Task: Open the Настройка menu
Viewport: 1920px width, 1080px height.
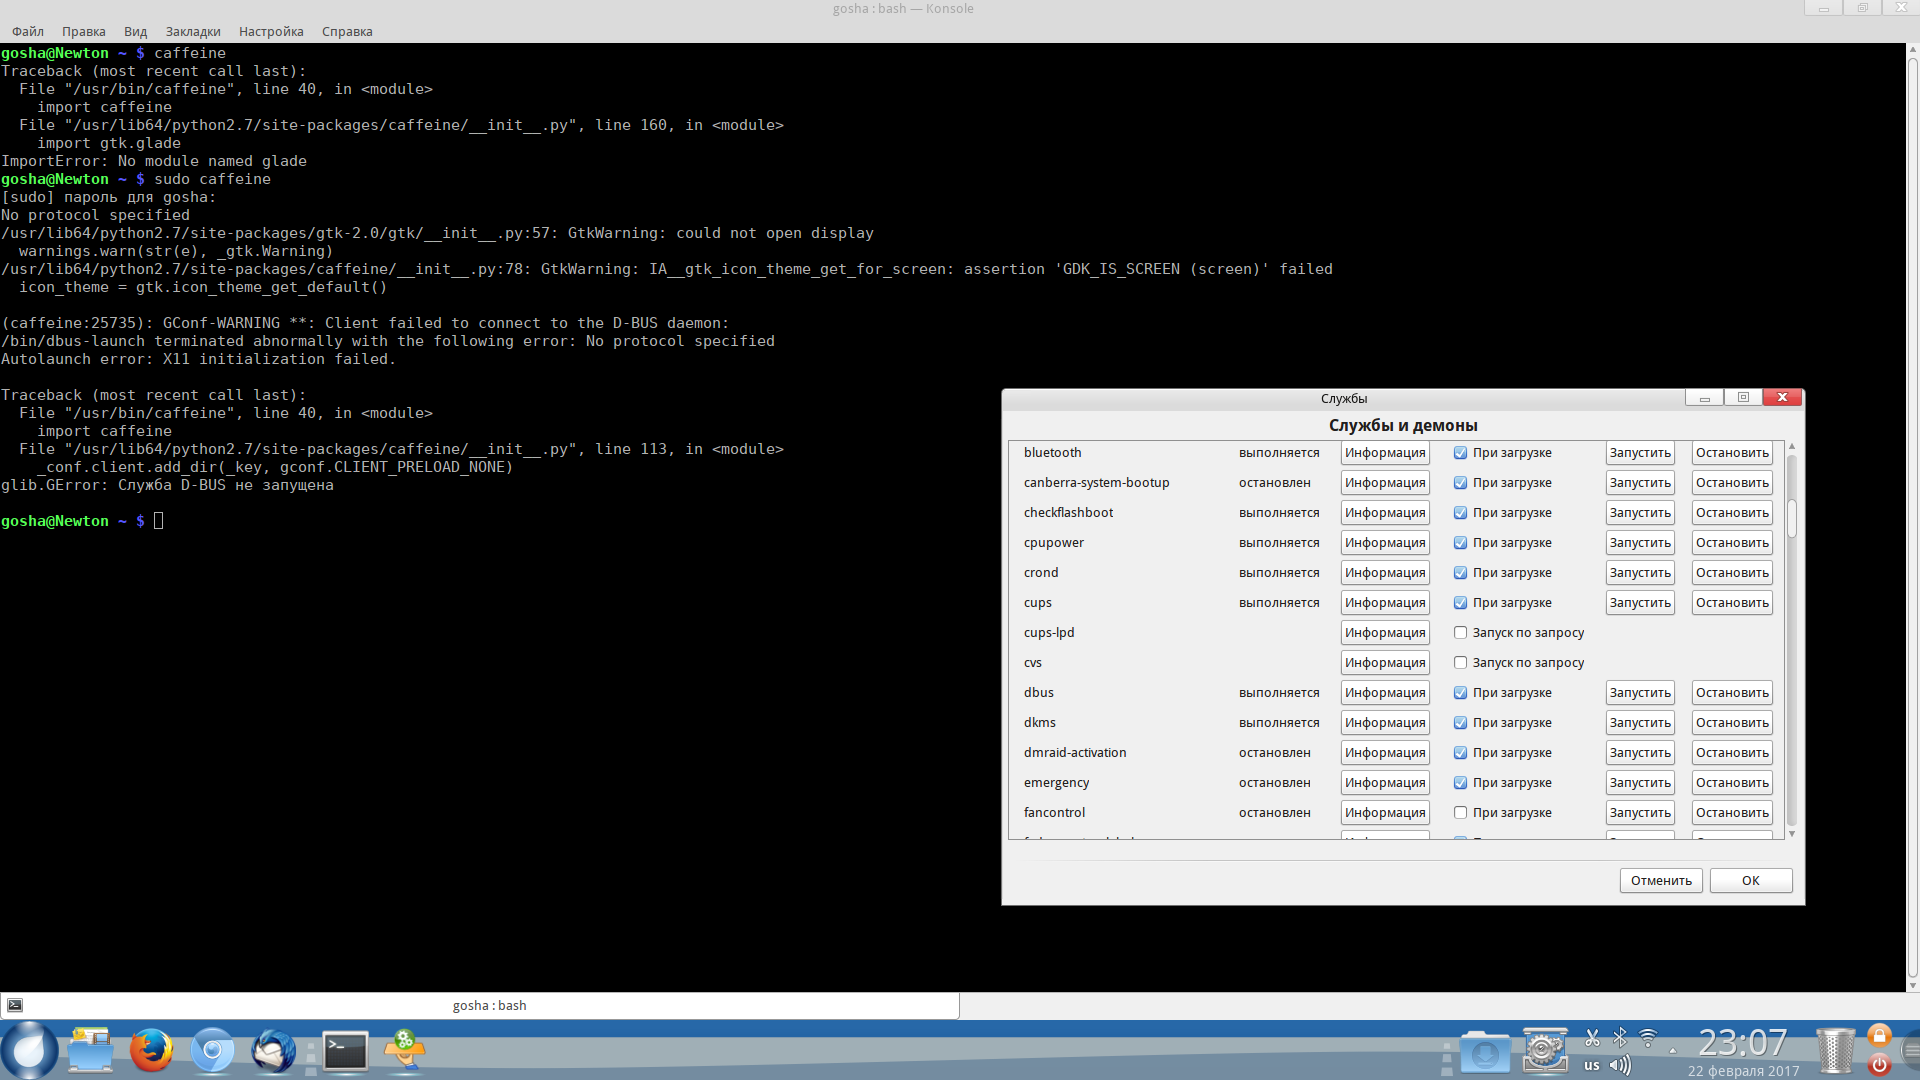Action: click(x=271, y=31)
